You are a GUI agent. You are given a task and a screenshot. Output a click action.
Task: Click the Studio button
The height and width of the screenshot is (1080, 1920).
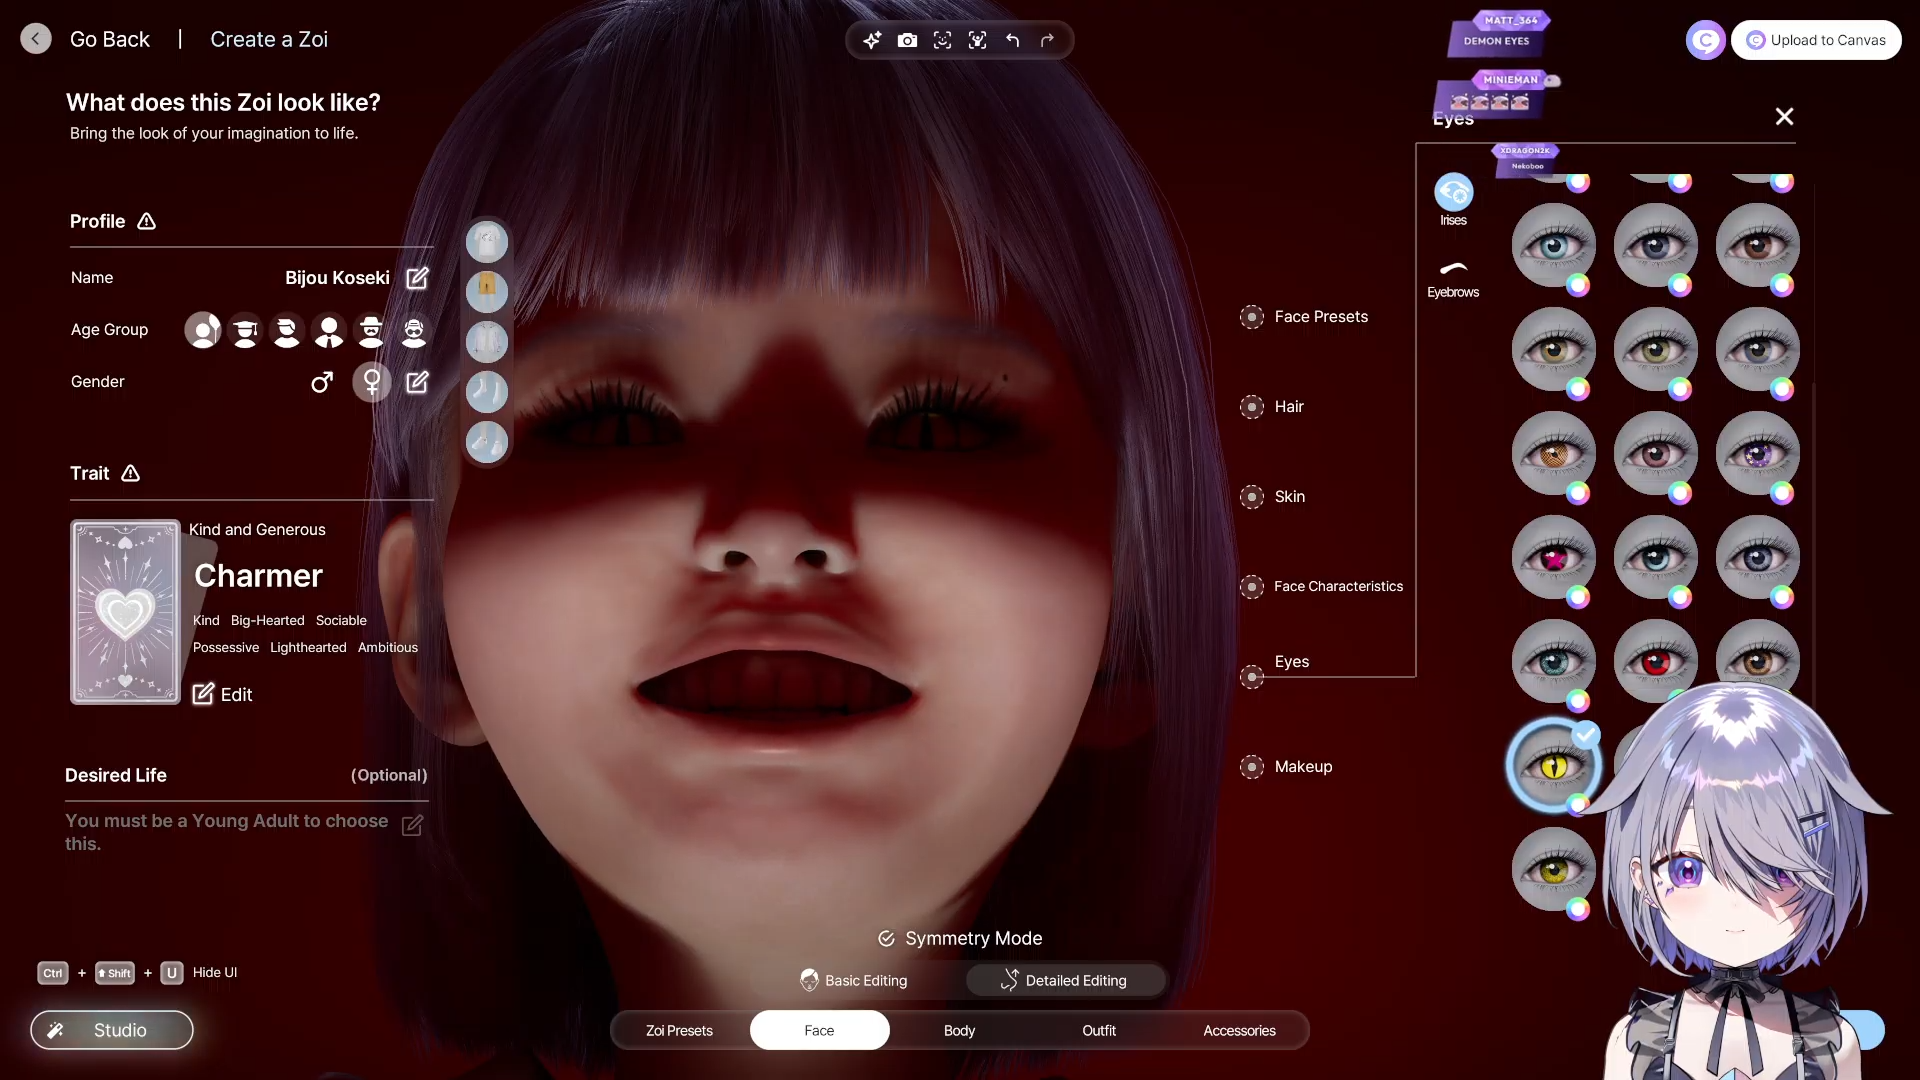(x=112, y=1030)
